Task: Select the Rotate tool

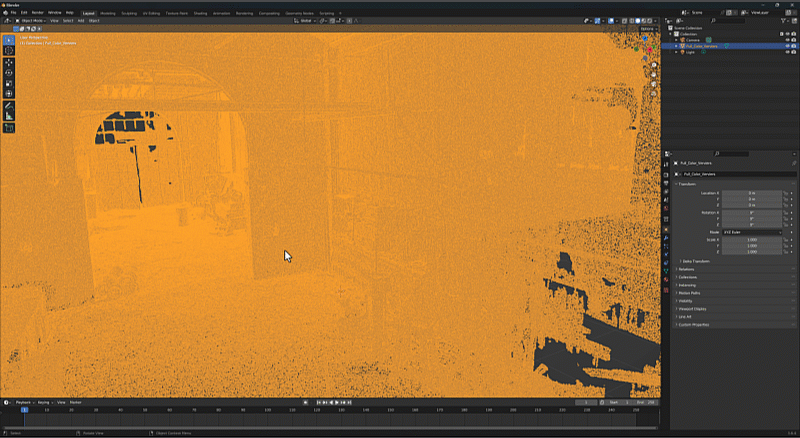Action: 9,73
